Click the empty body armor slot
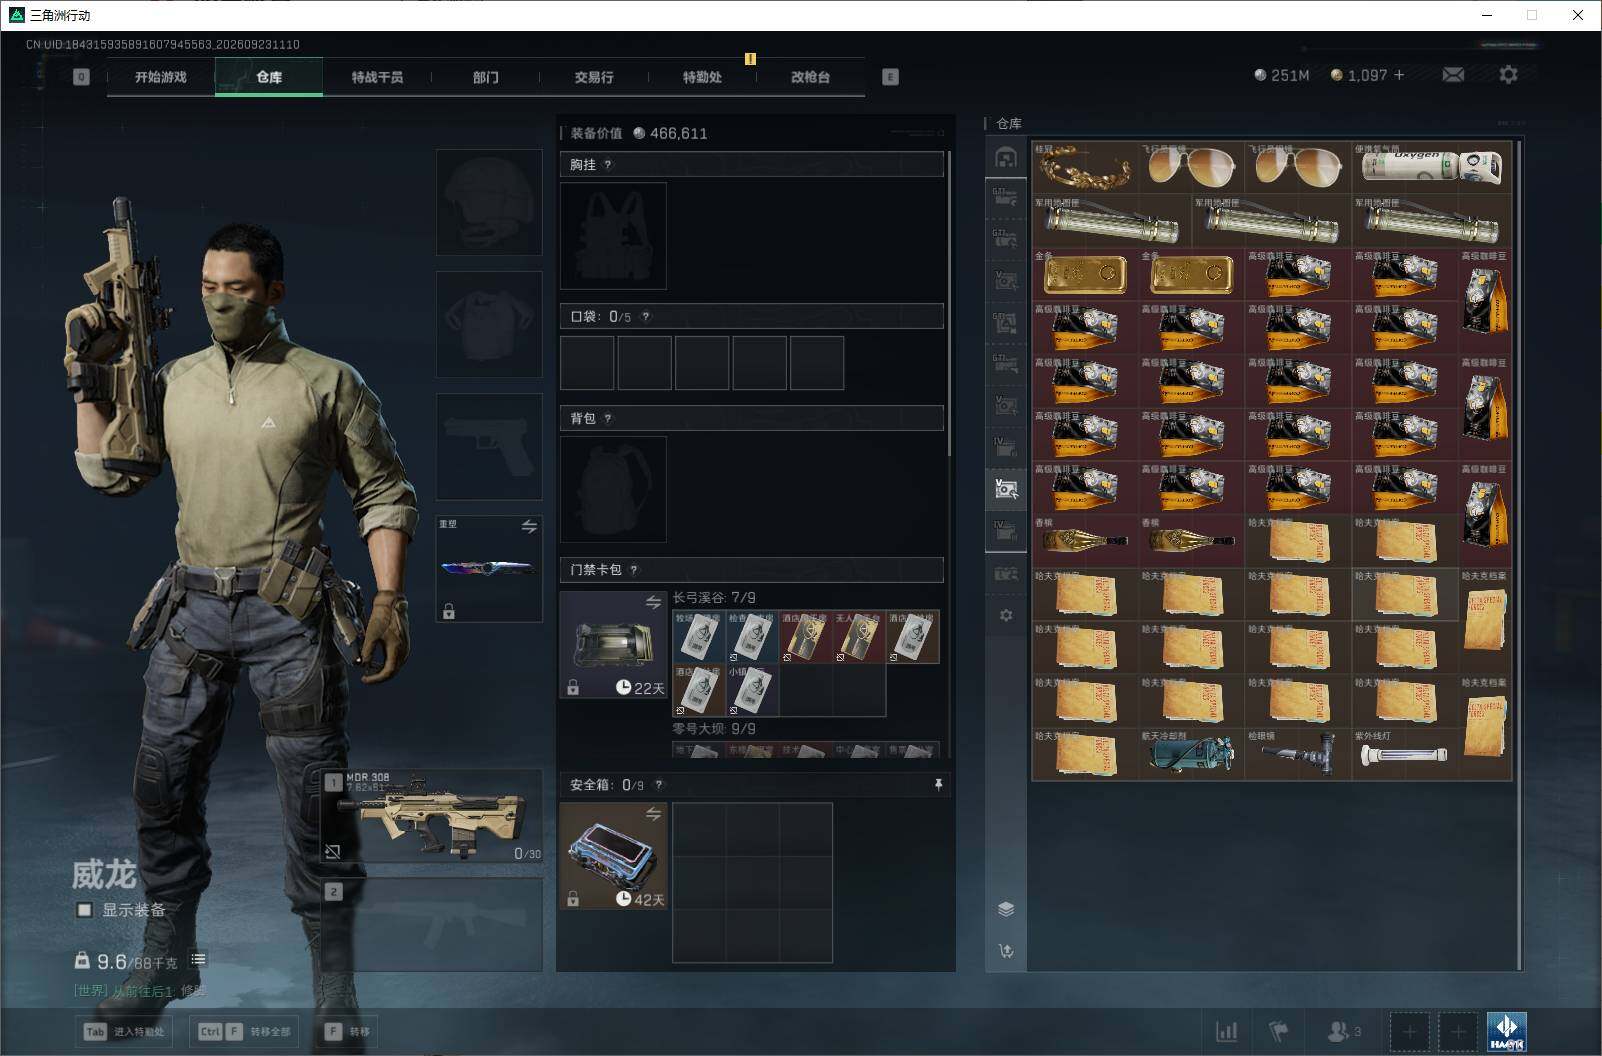This screenshot has width=1602, height=1056. [489, 324]
